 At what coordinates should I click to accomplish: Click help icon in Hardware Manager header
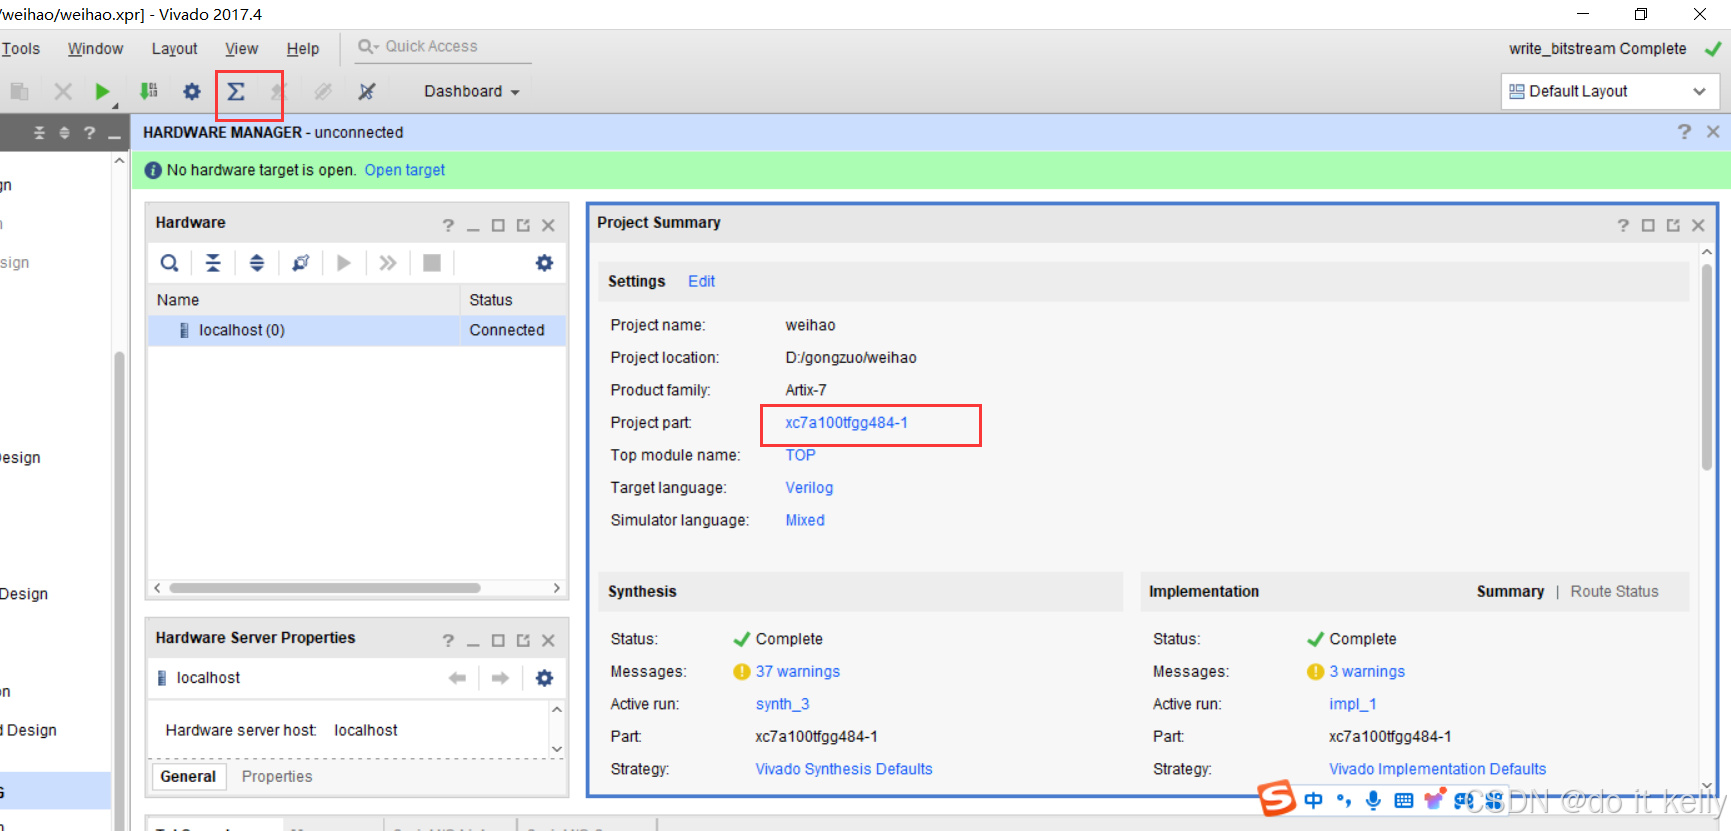pos(1684,132)
